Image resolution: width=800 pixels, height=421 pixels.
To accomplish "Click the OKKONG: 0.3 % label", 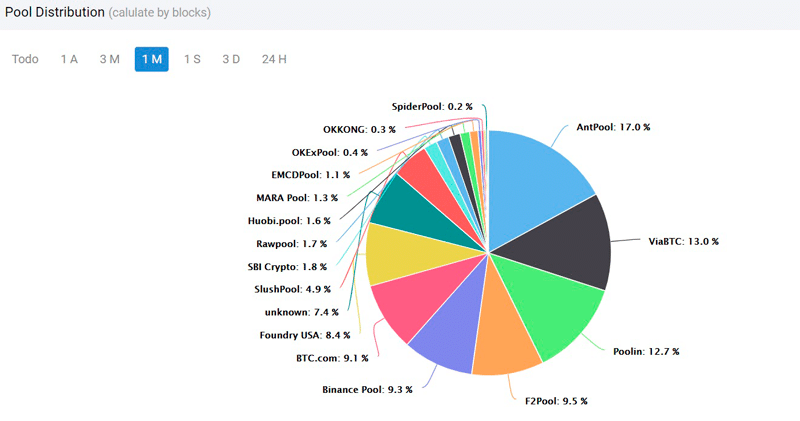I will 359,130.
